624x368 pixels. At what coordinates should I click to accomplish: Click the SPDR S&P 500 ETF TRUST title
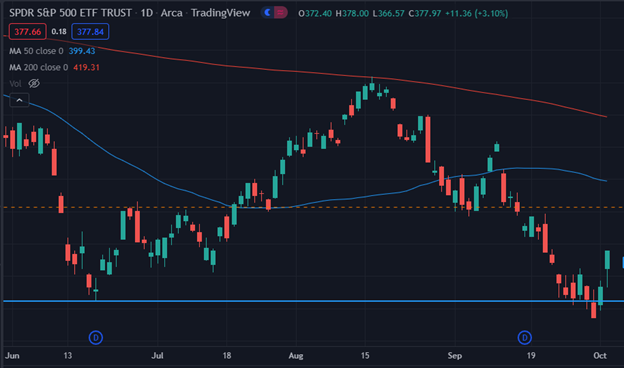point(70,13)
